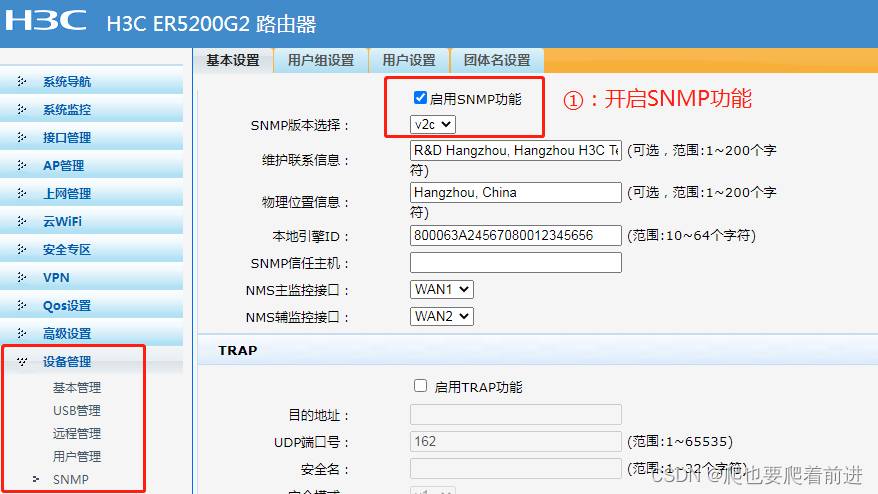This screenshot has width=878, height=494.
Task: Click arrow icon beside Qos设置
Action: coord(22,306)
